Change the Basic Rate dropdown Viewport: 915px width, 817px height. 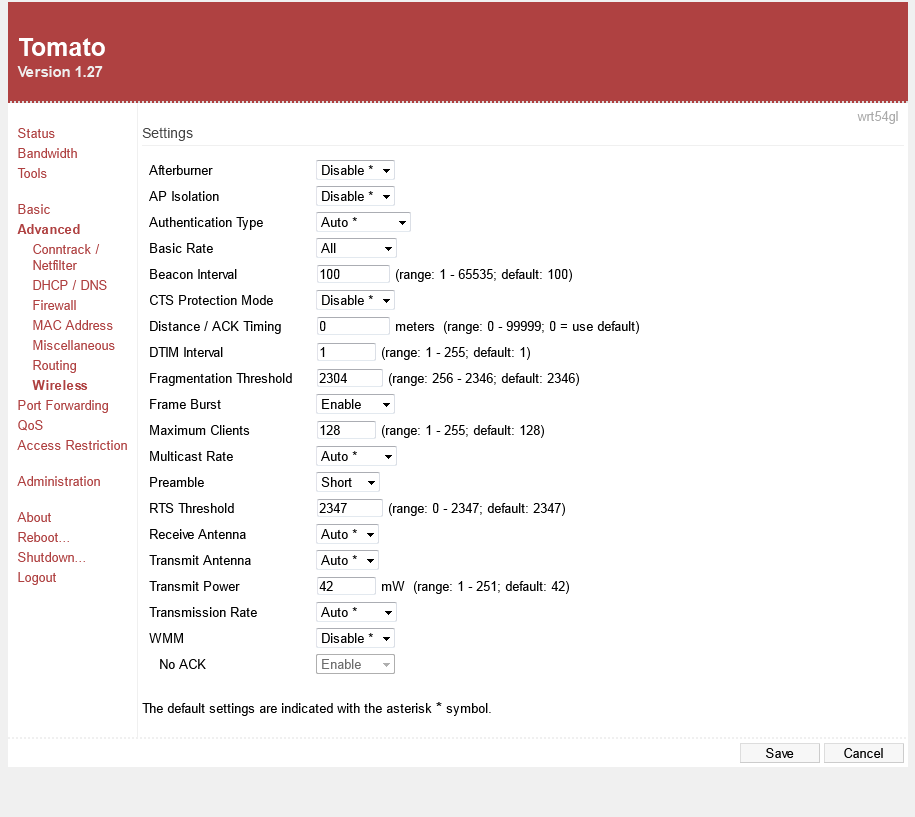356,249
